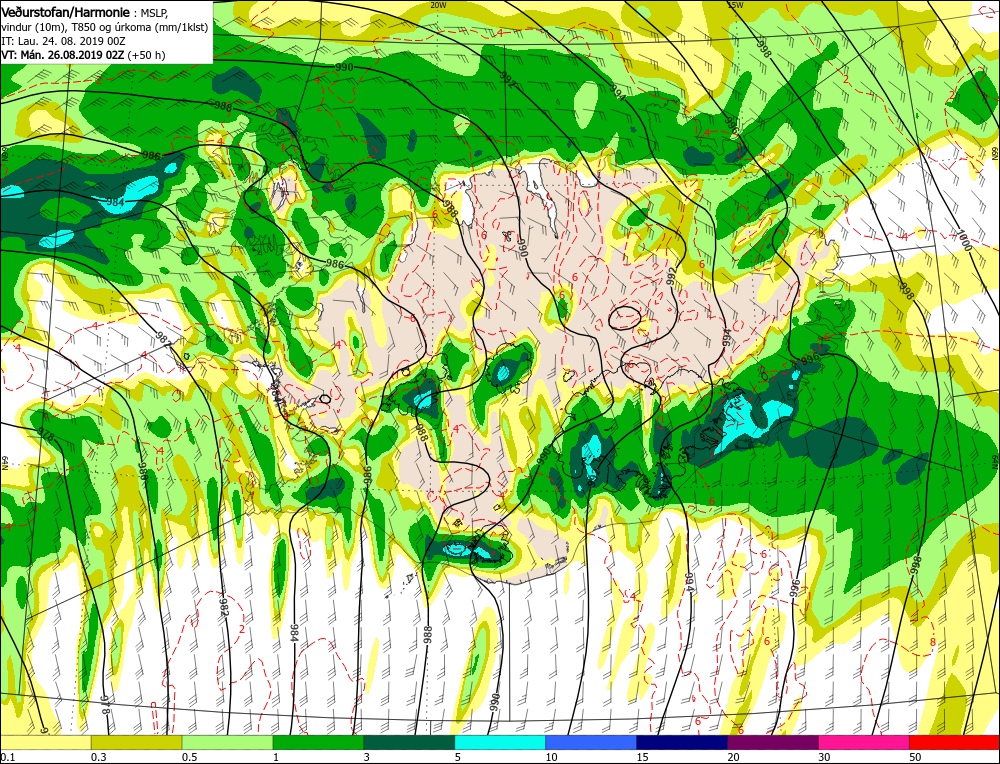Pick the dark green 3 mm legend swatch
Screen dimensions: 1000x764
click(x=409, y=742)
